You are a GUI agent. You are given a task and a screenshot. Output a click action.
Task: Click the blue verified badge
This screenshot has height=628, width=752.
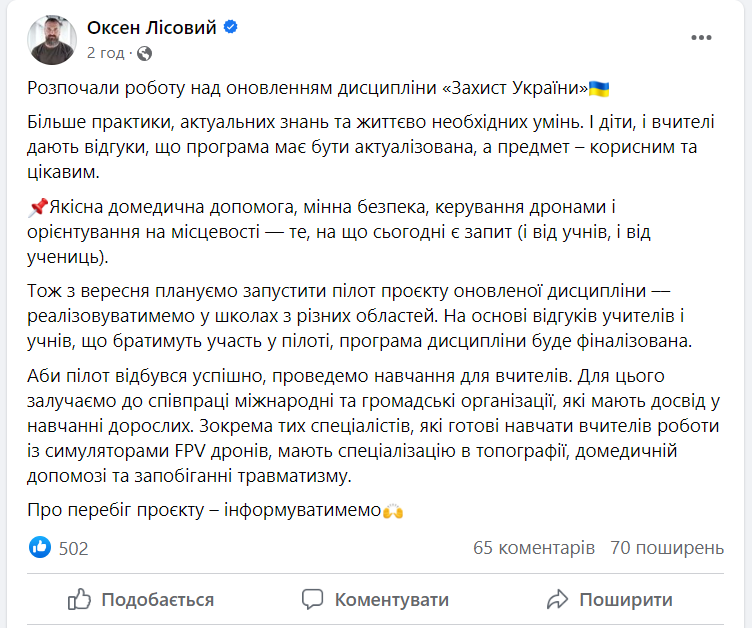pos(231,27)
